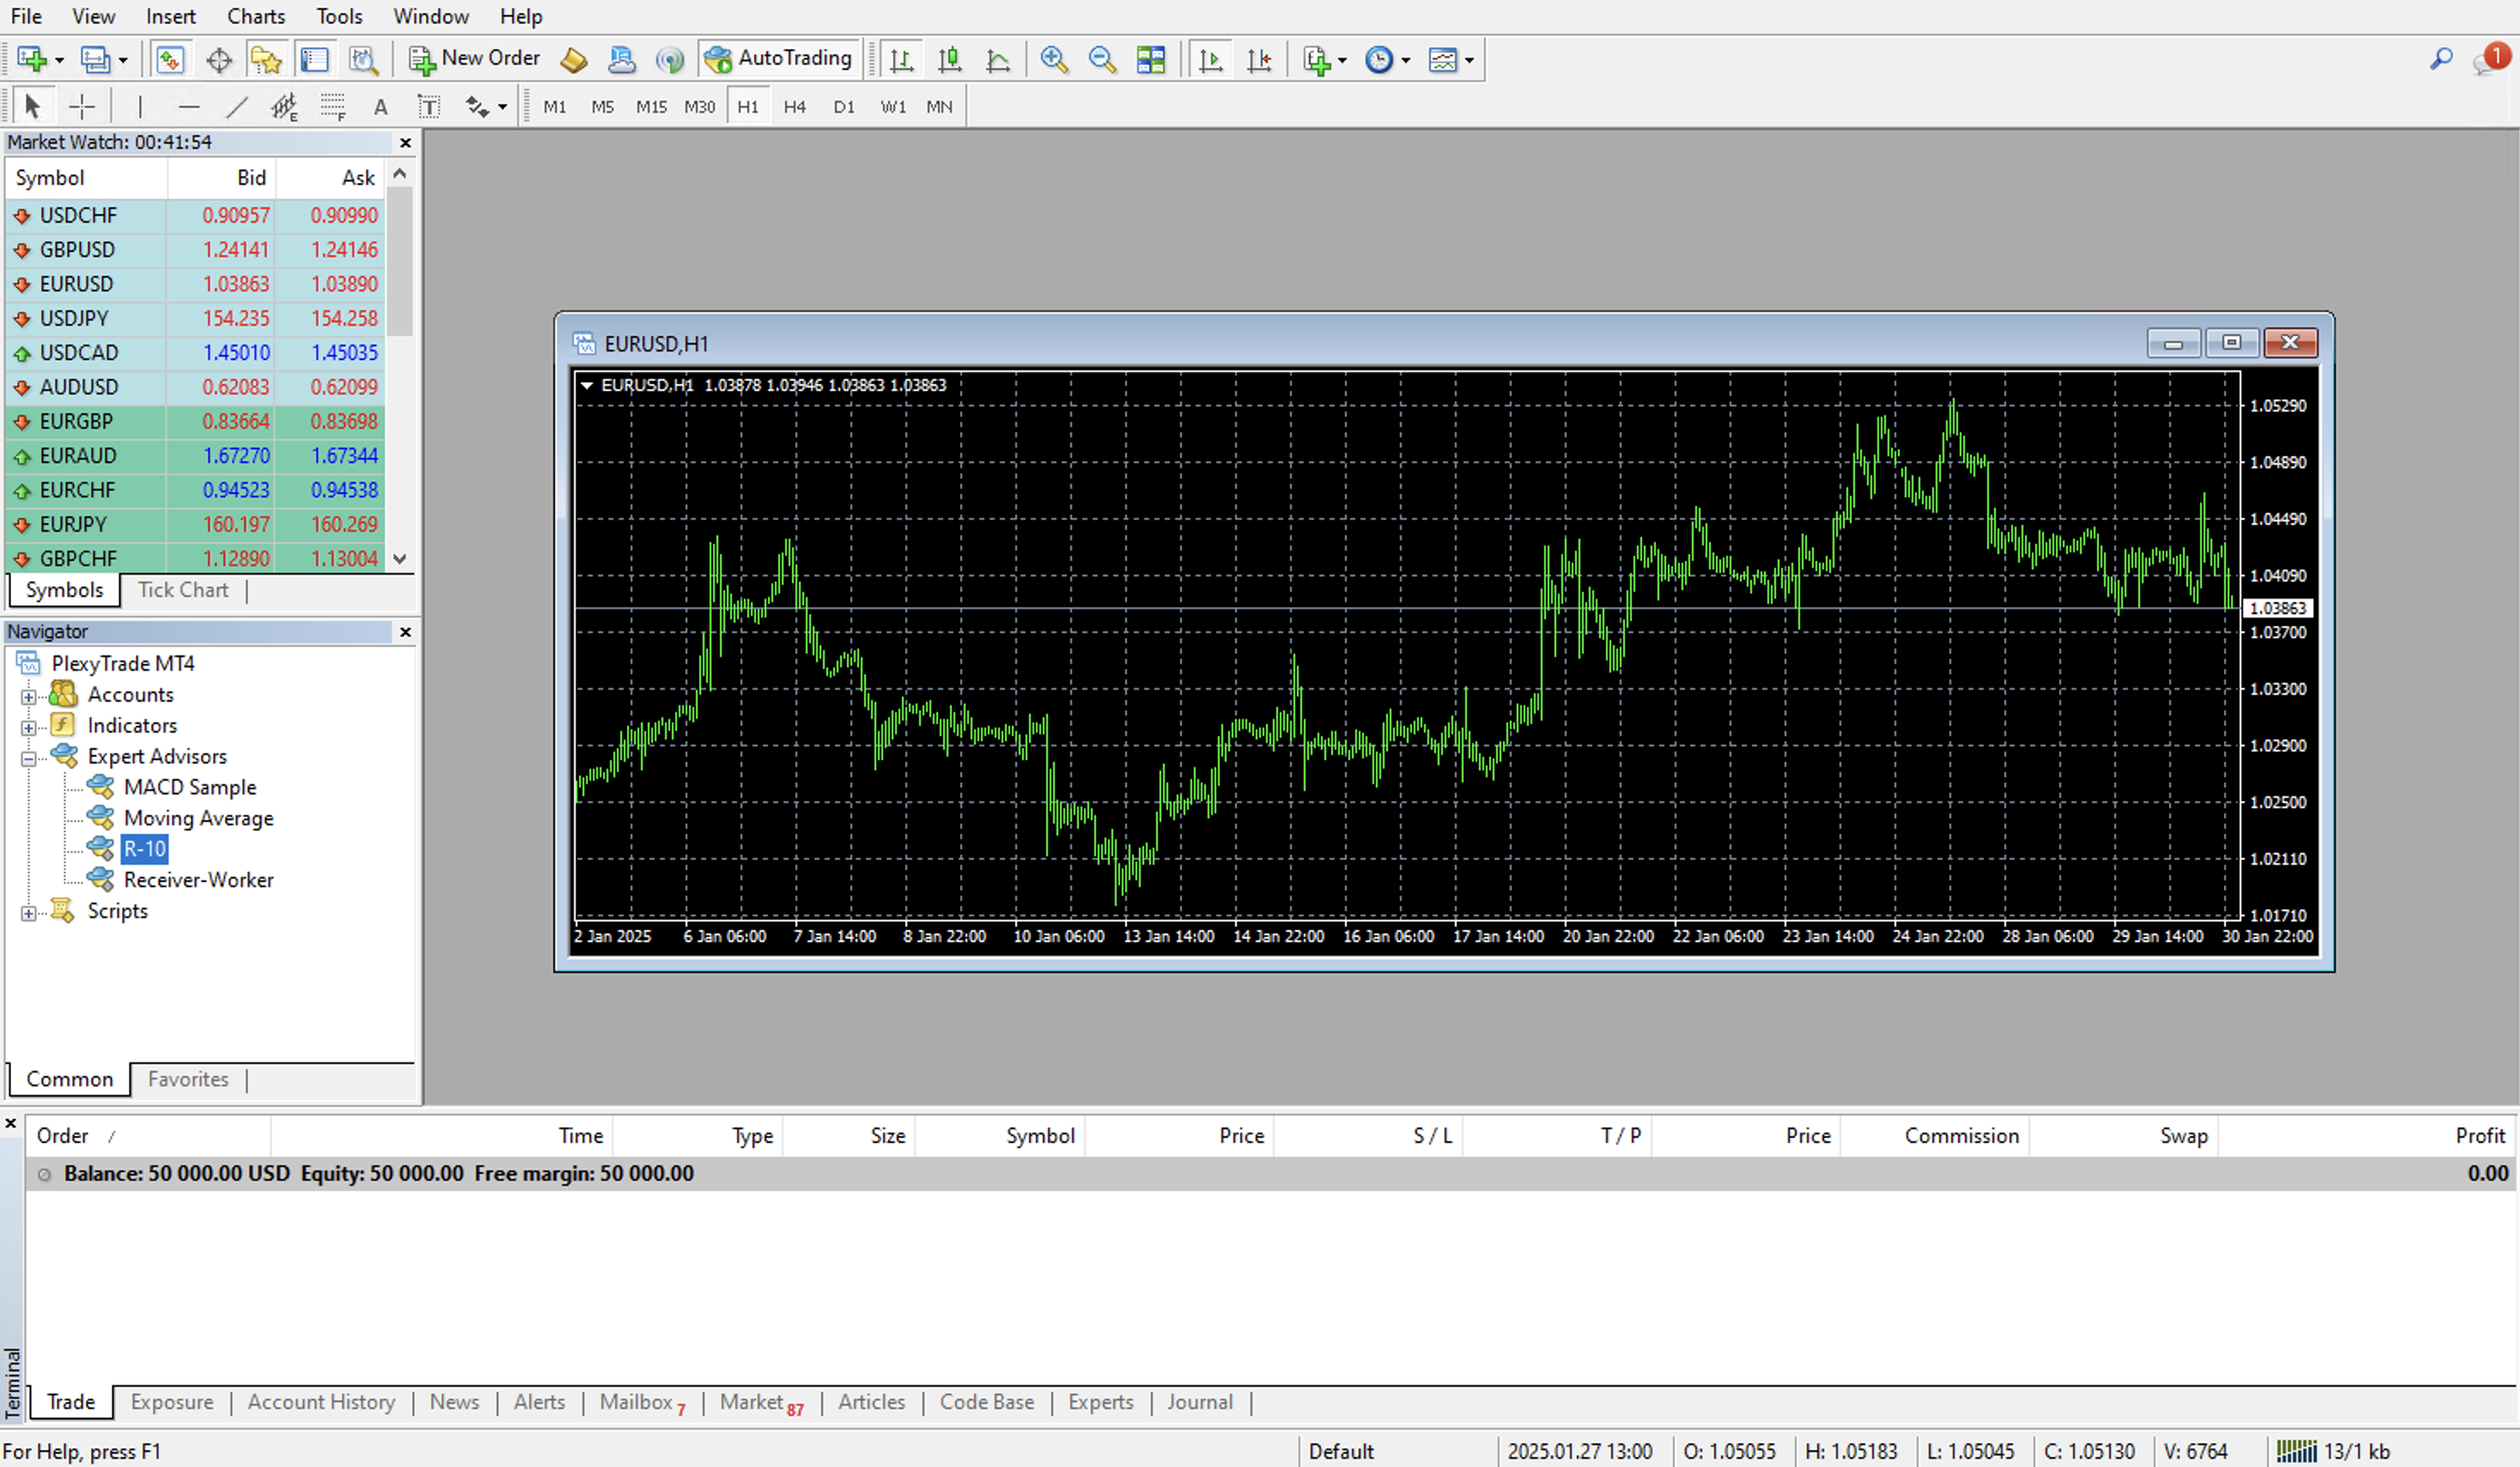
Task: Collapse the Expert Advisors tree node
Action: 29,759
